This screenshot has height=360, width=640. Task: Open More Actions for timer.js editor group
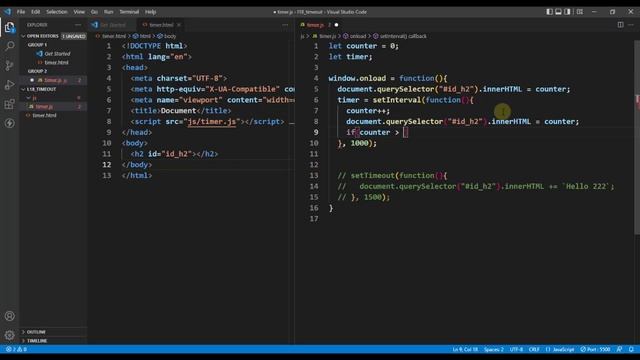pyautogui.click(x=631, y=24)
